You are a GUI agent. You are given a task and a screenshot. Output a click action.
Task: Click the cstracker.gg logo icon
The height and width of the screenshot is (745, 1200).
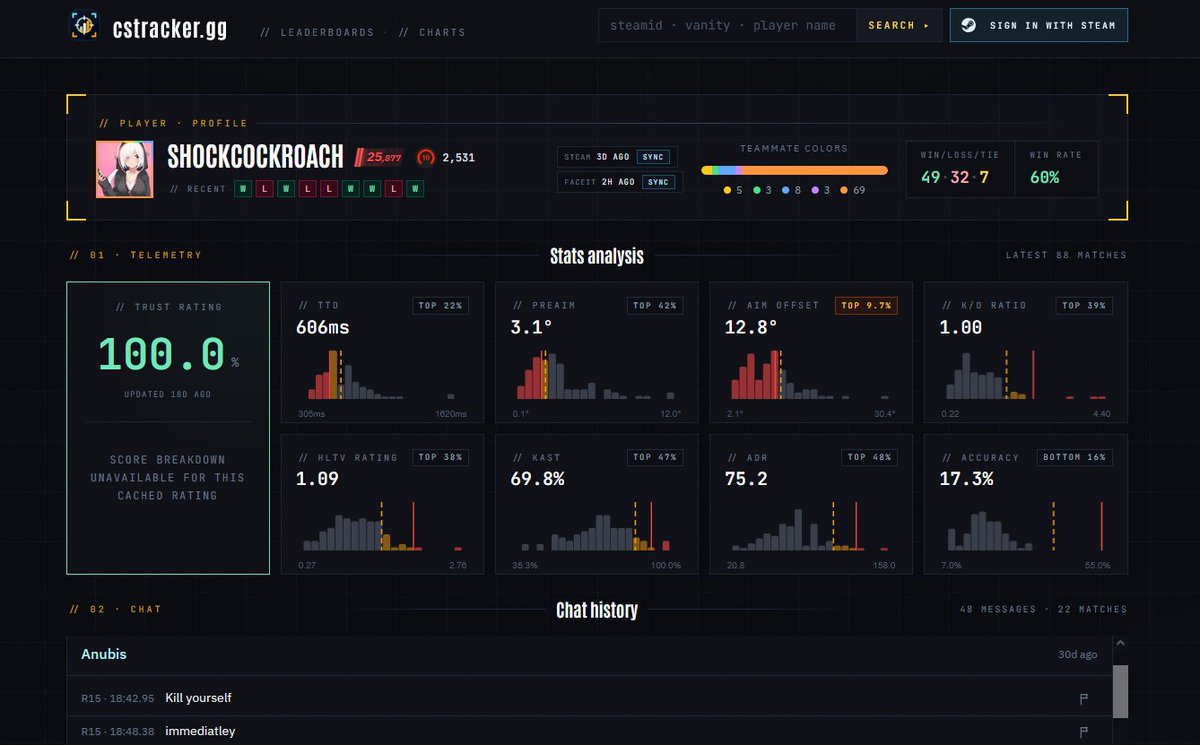coord(84,26)
